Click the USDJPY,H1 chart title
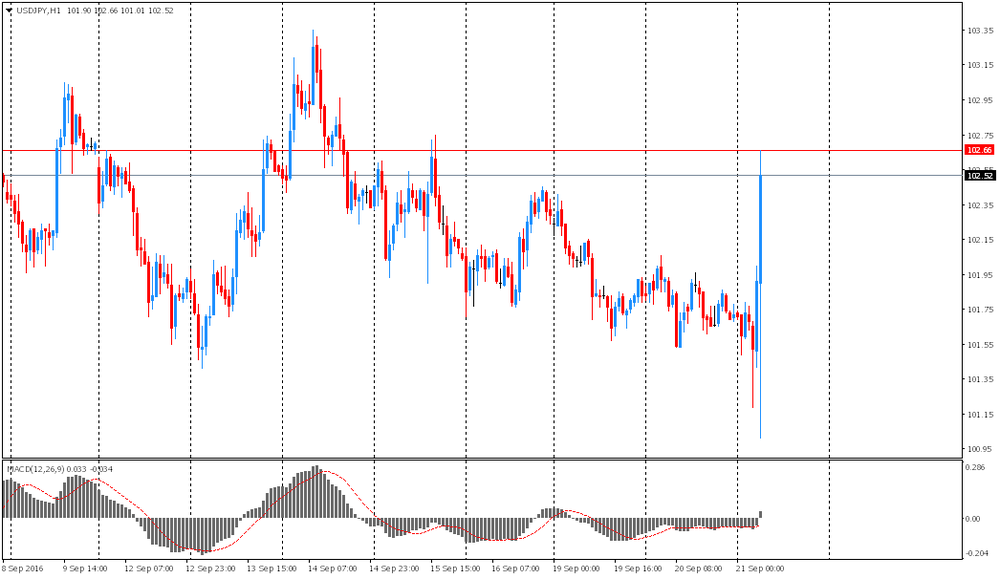The image size is (1000, 579). tap(38, 11)
